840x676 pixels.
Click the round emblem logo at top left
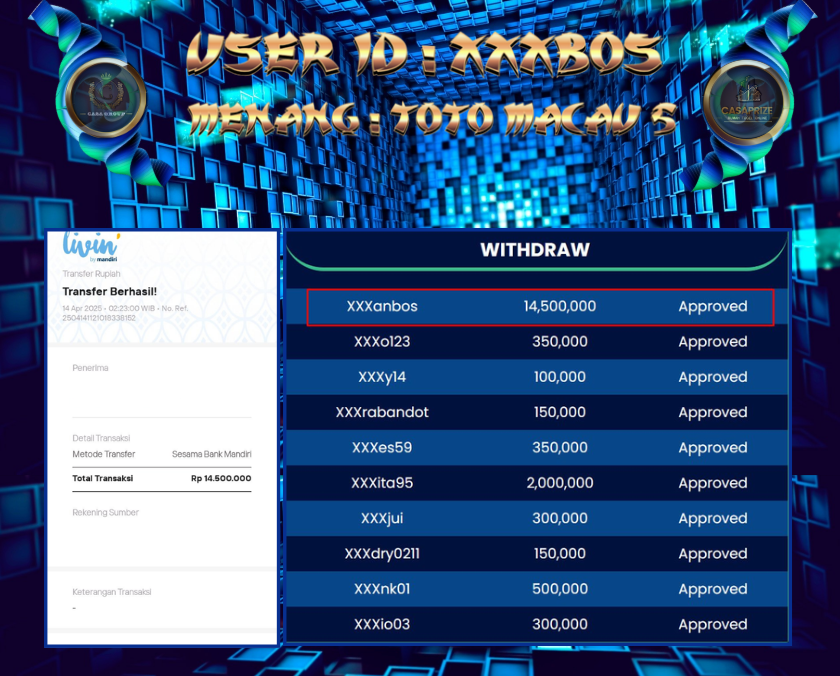pyautogui.click(x=103, y=101)
